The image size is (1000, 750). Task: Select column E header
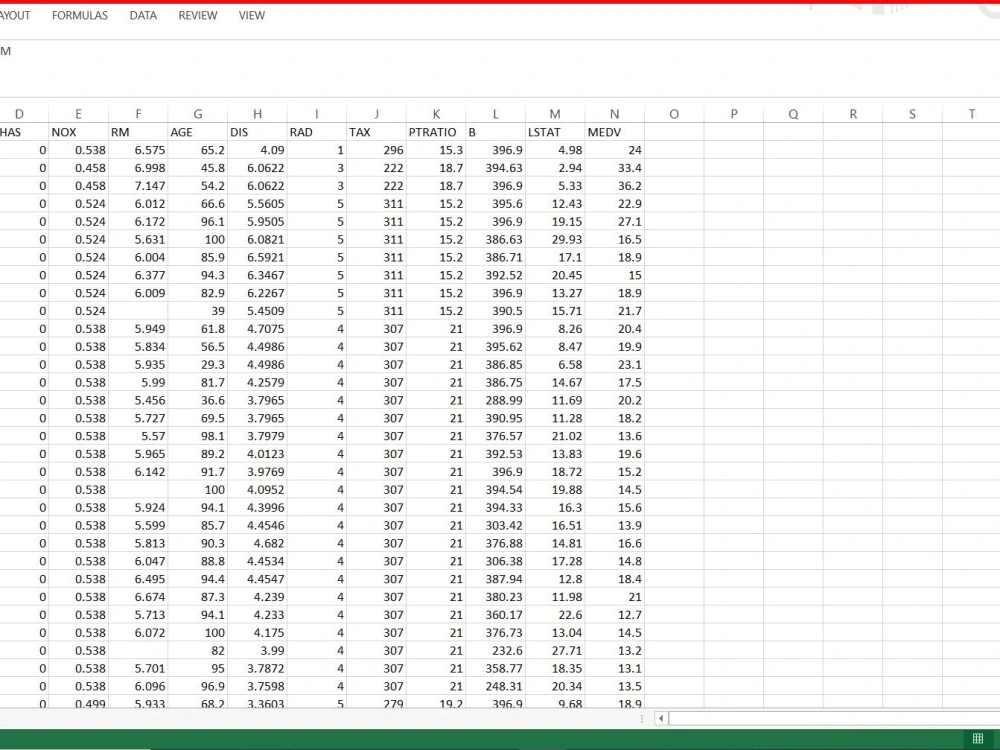78,114
